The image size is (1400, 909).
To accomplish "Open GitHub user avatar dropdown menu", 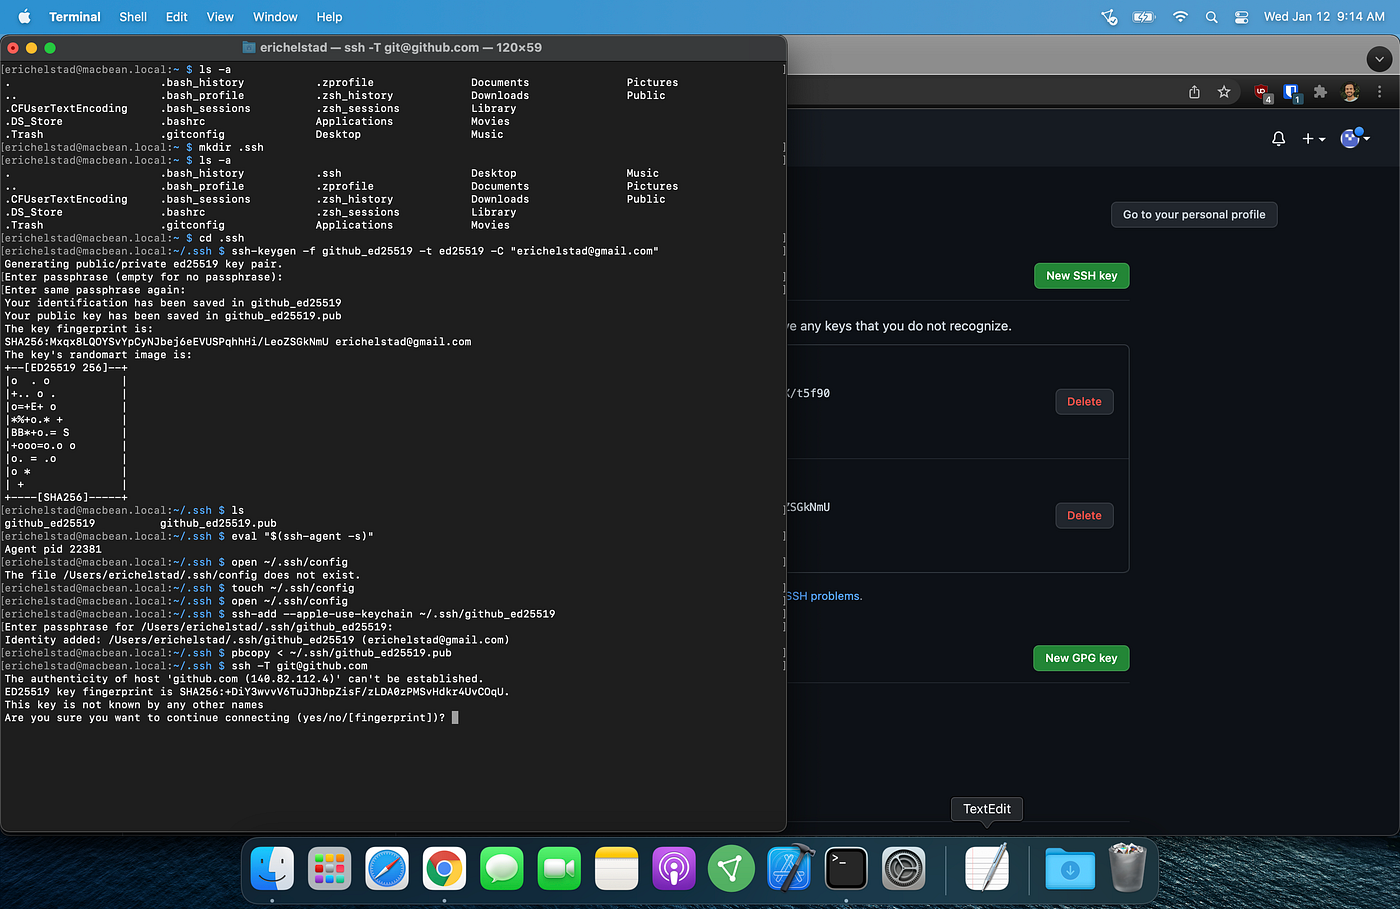I will click(1355, 138).
